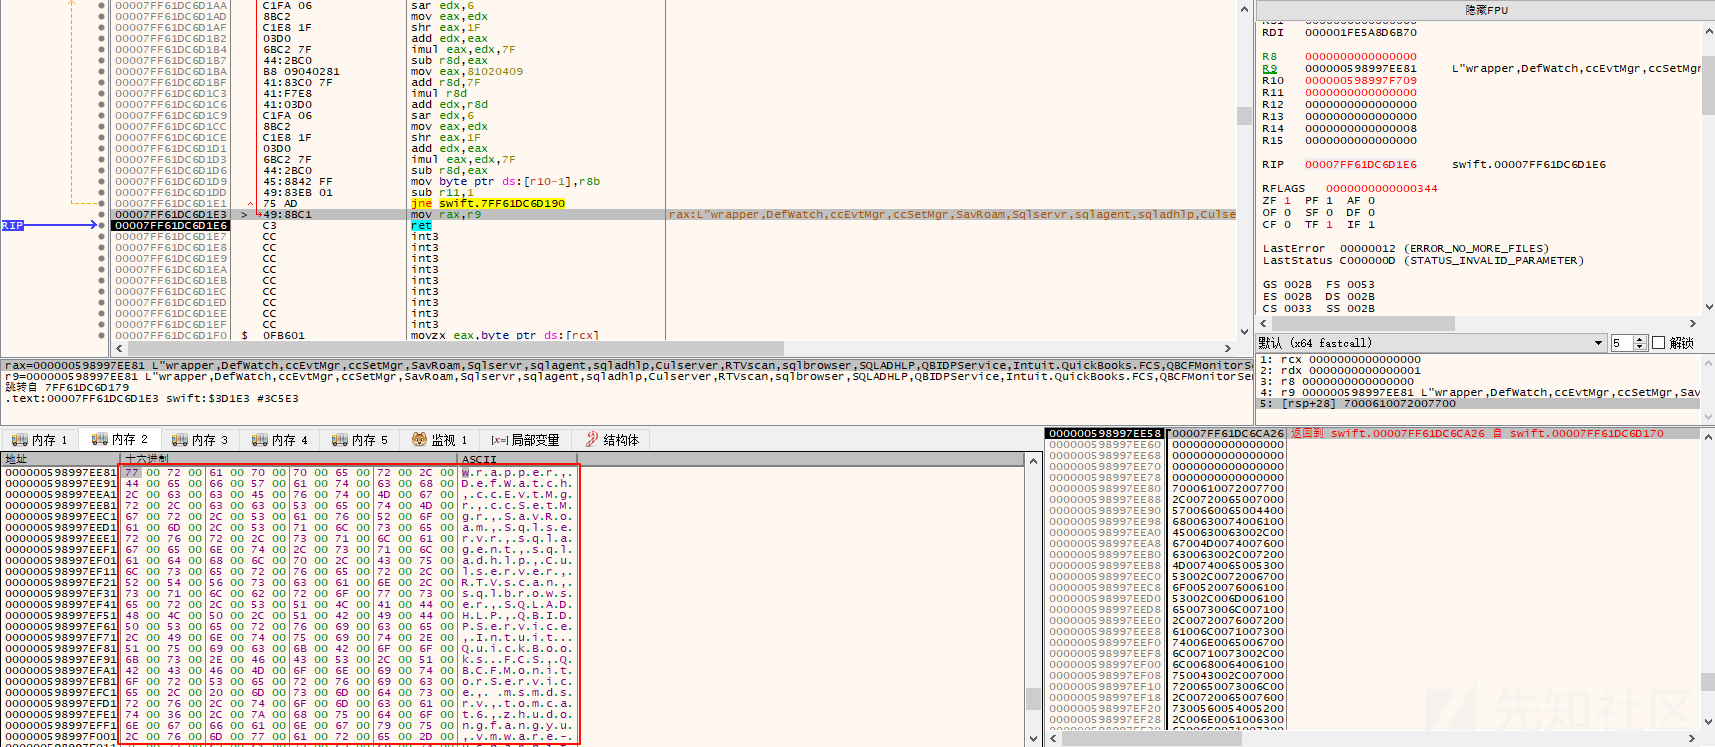This screenshot has width=1715, height=747.
Task: Select the R10 register value 000000598997F709
Action: (1360, 80)
